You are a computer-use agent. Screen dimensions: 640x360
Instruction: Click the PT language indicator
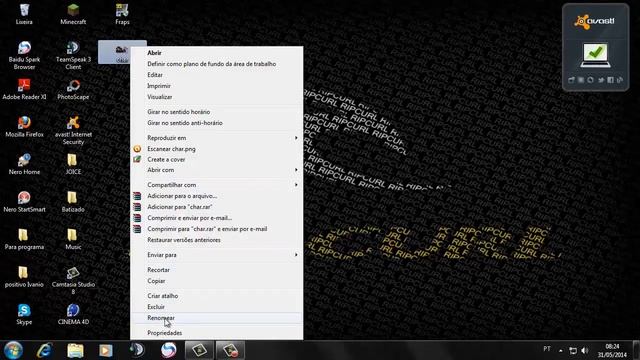[x=547, y=349]
